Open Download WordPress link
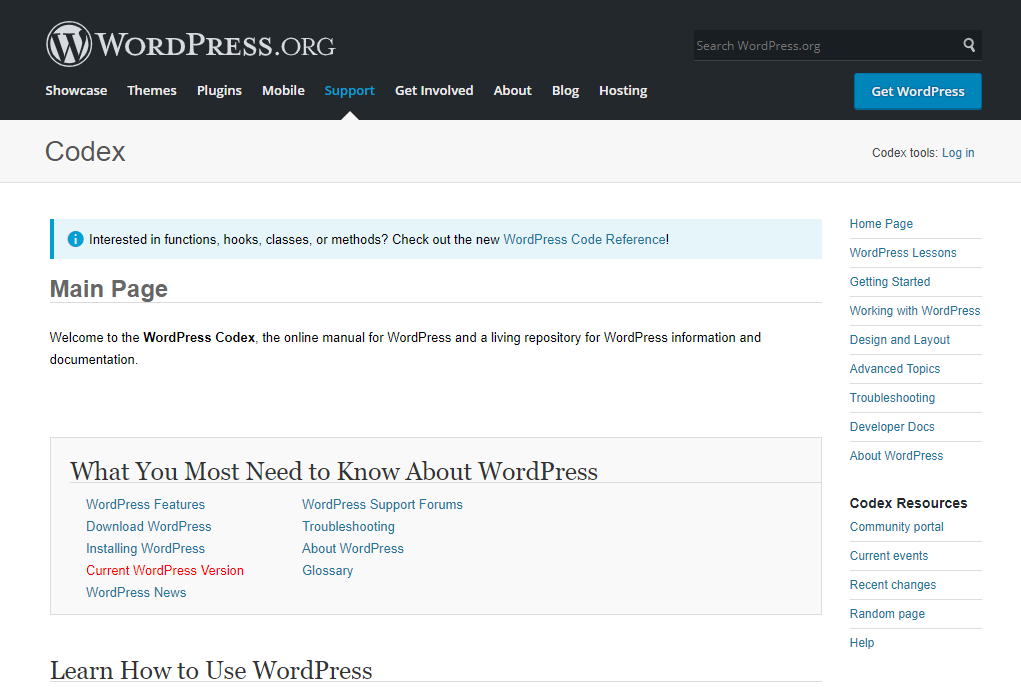This screenshot has width=1021, height=694. click(148, 526)
